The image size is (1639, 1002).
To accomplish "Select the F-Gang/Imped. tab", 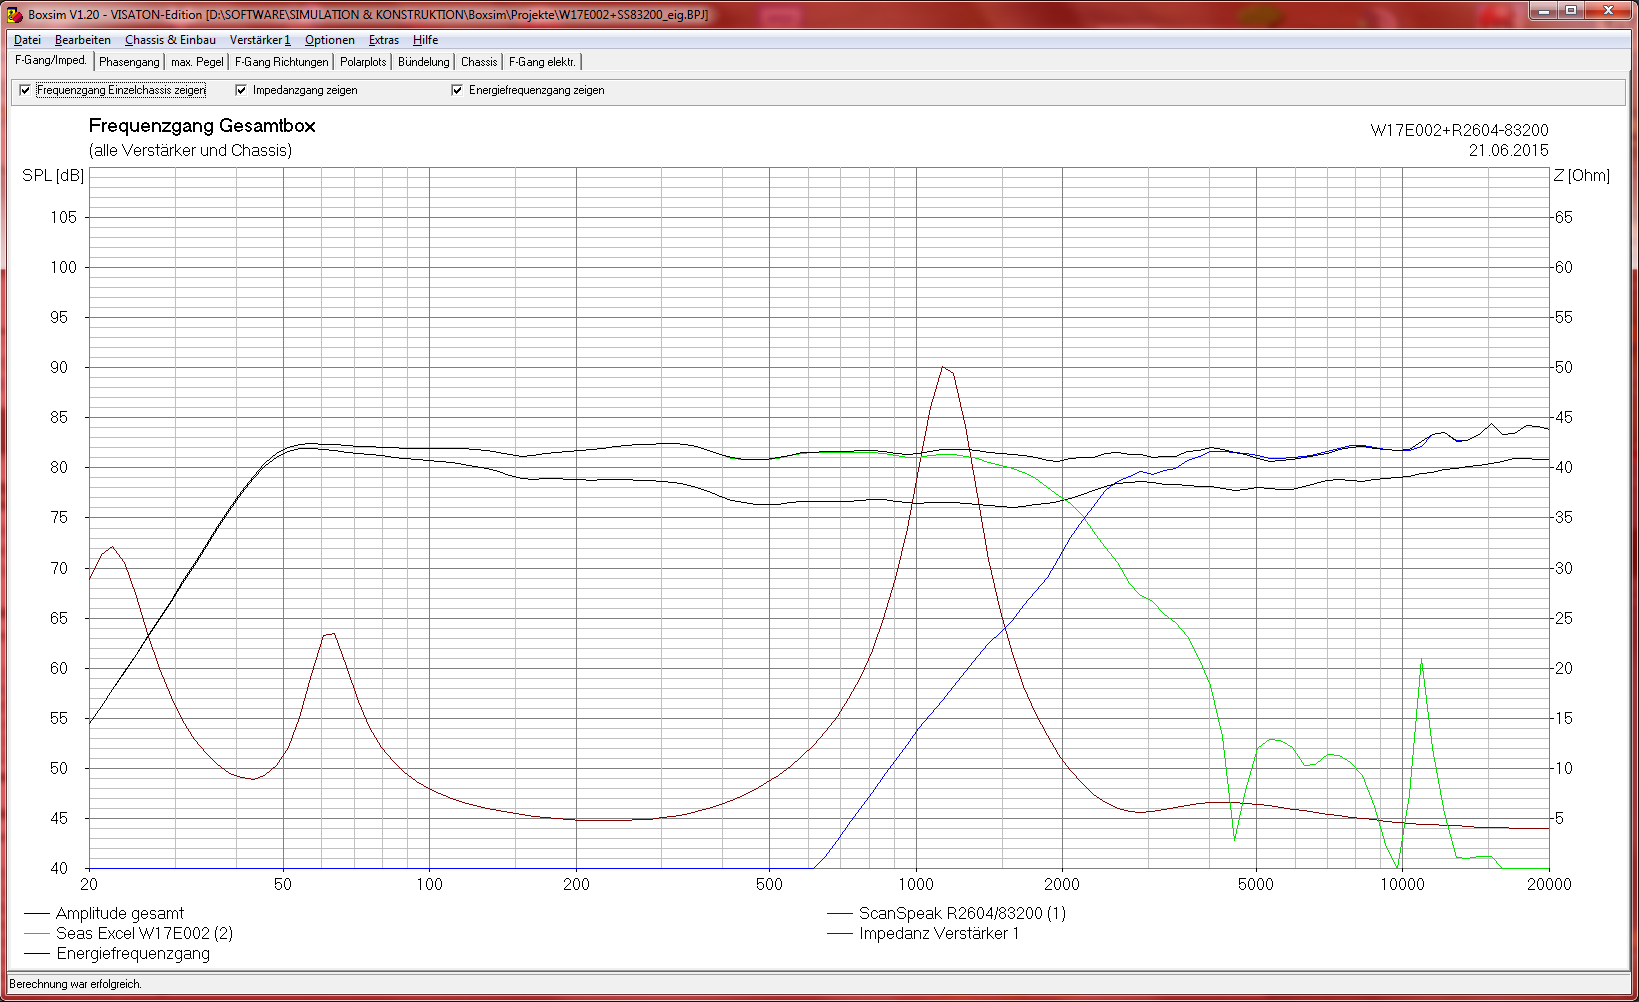I will (51, 61).
